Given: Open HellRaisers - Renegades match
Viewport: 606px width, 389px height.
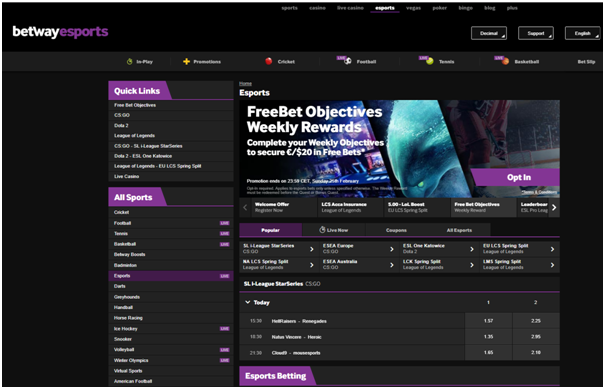Looking at the screenshot, I should tap(299, 321).
